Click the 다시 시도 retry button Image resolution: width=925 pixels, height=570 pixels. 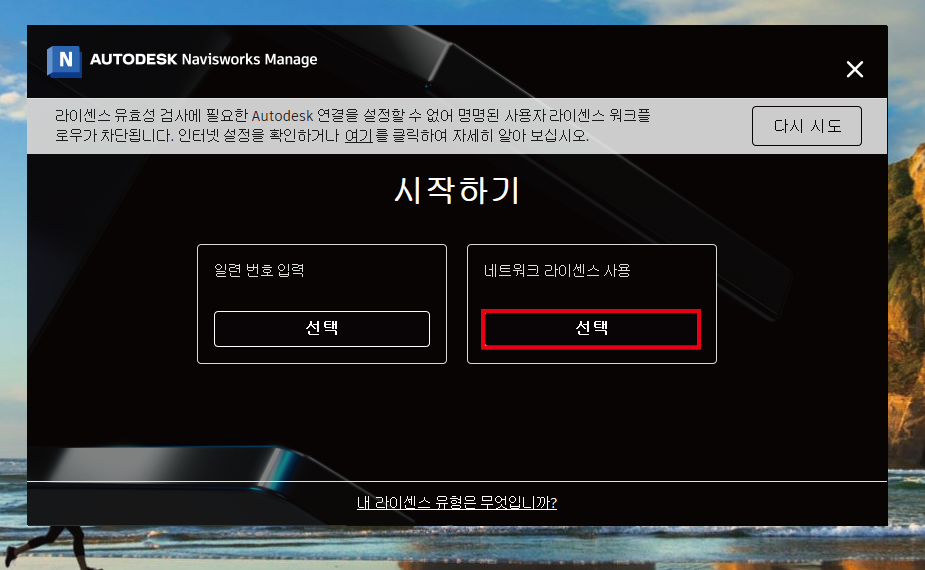tap(806, 126)
